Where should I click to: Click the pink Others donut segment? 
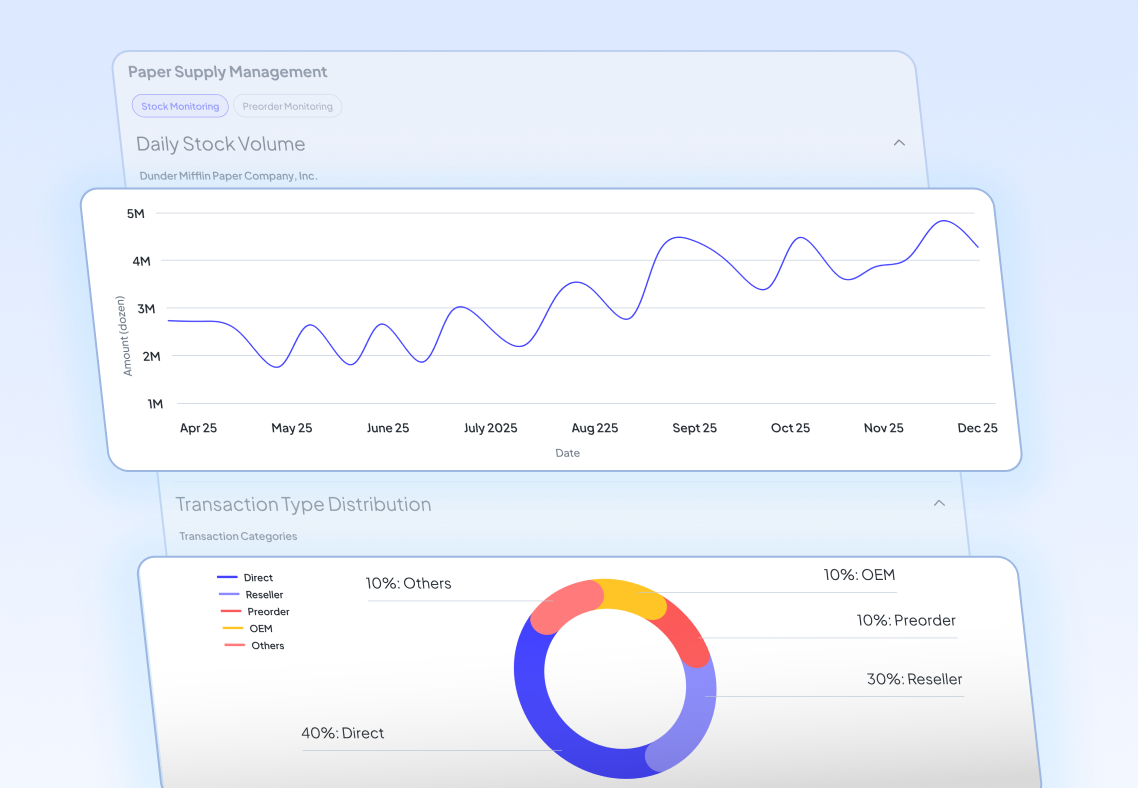[562, 606]
